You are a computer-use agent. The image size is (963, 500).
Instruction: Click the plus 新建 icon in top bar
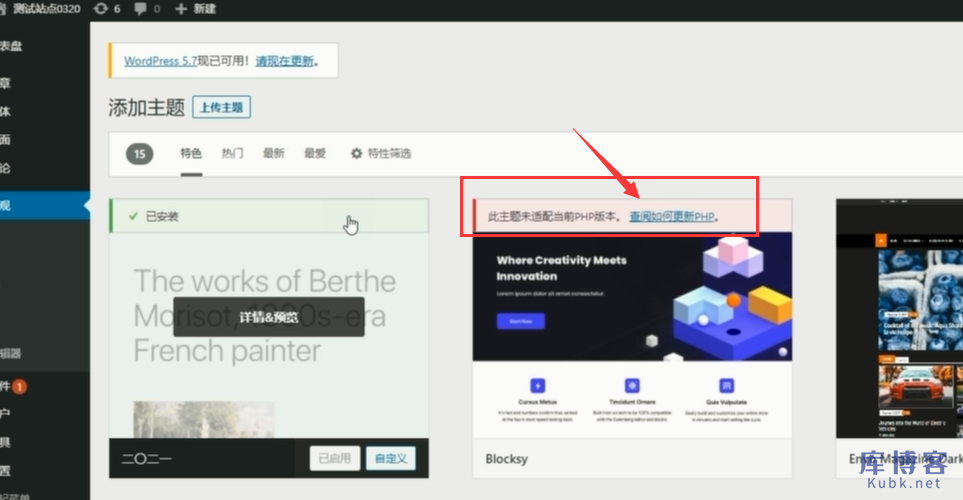(x=181, y=9)
